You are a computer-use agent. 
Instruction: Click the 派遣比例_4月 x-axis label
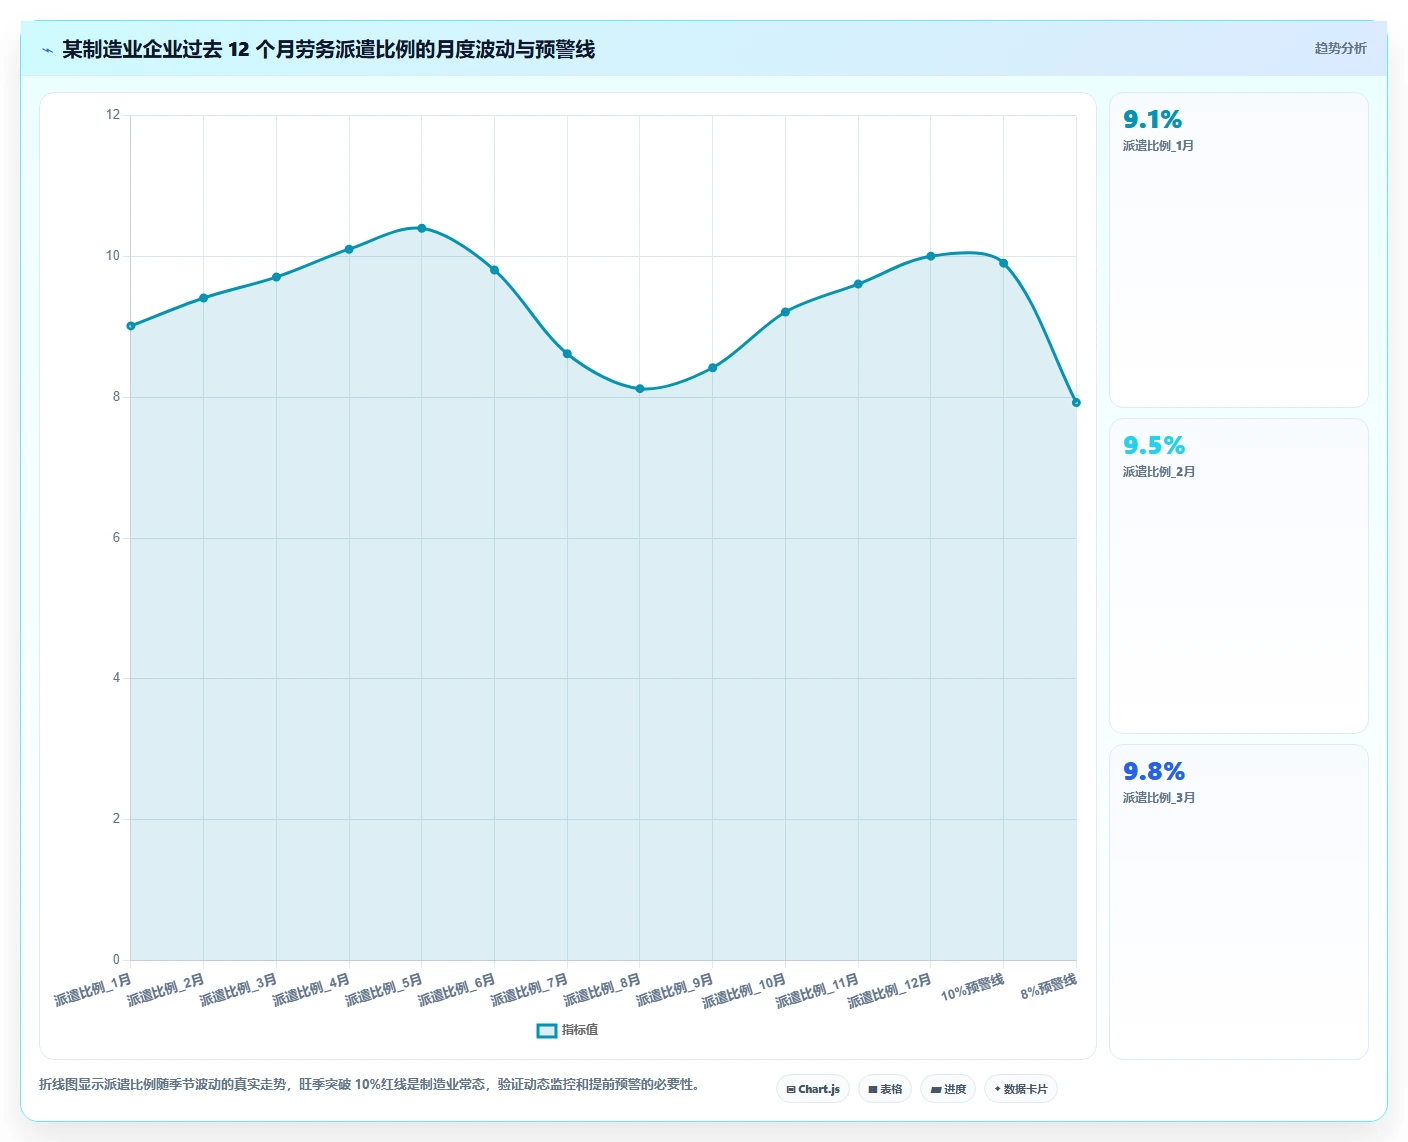point(311,990)
